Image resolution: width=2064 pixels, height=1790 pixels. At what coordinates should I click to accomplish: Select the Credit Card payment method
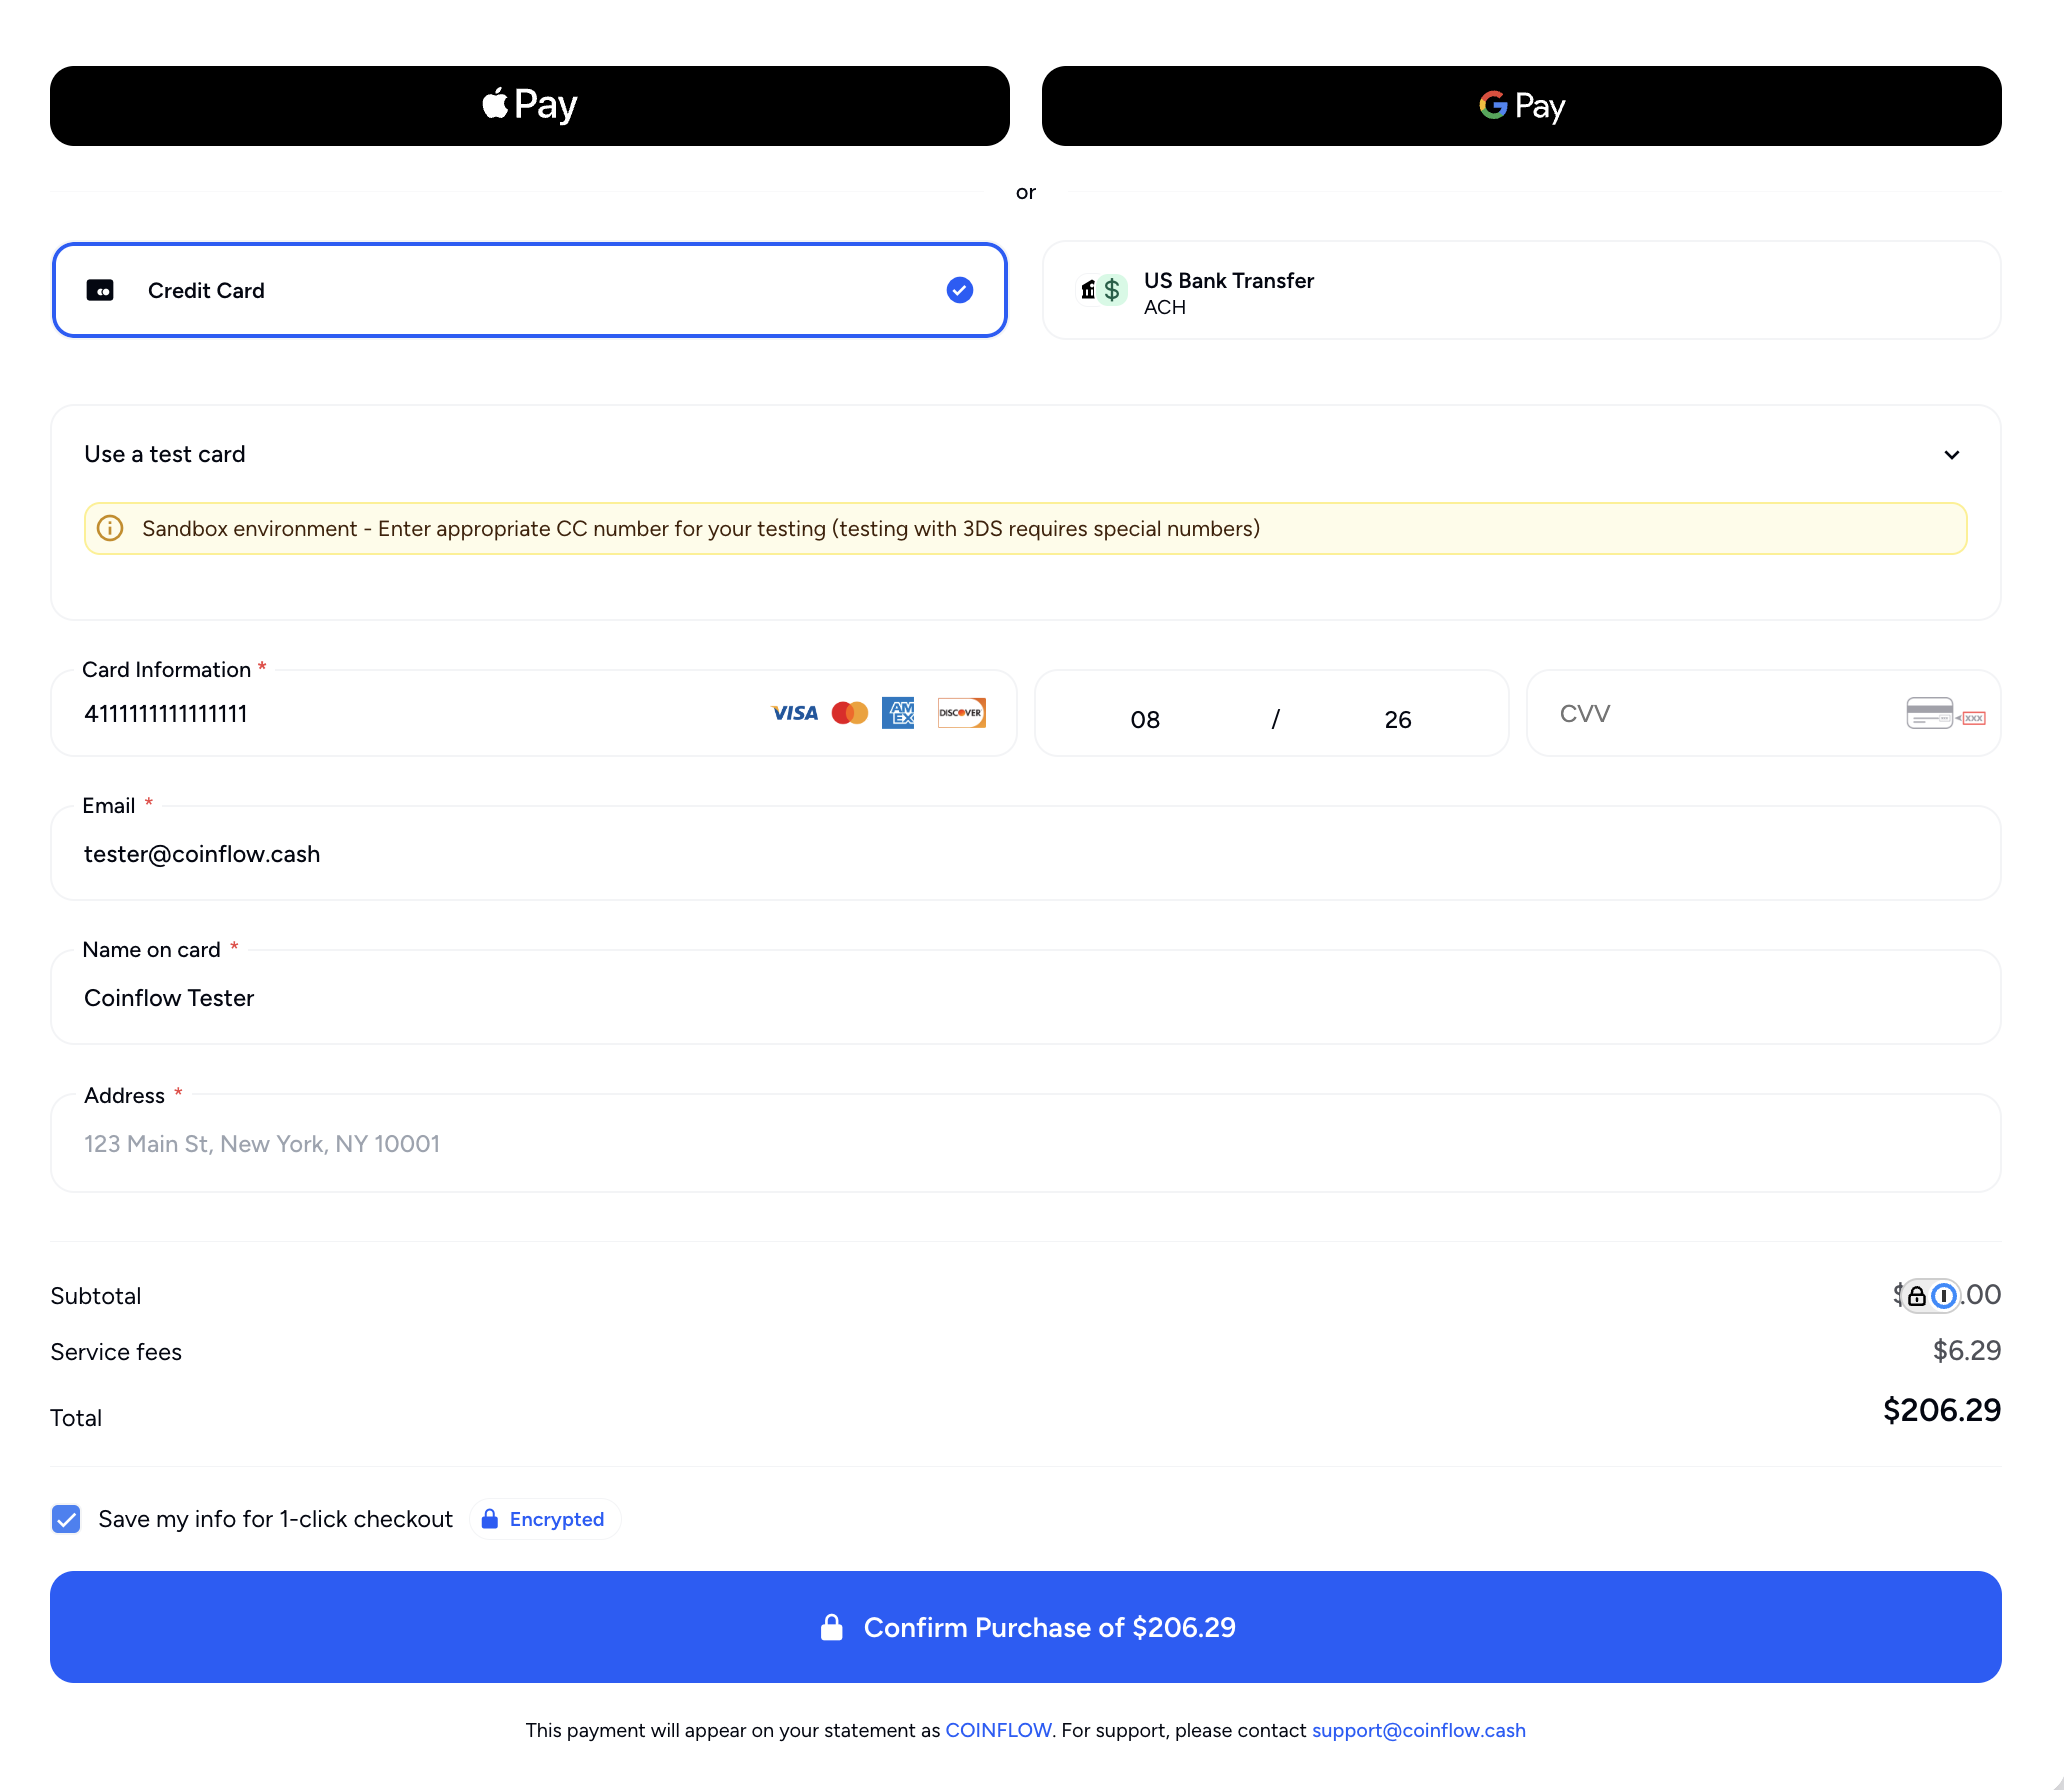pos(528,290)
